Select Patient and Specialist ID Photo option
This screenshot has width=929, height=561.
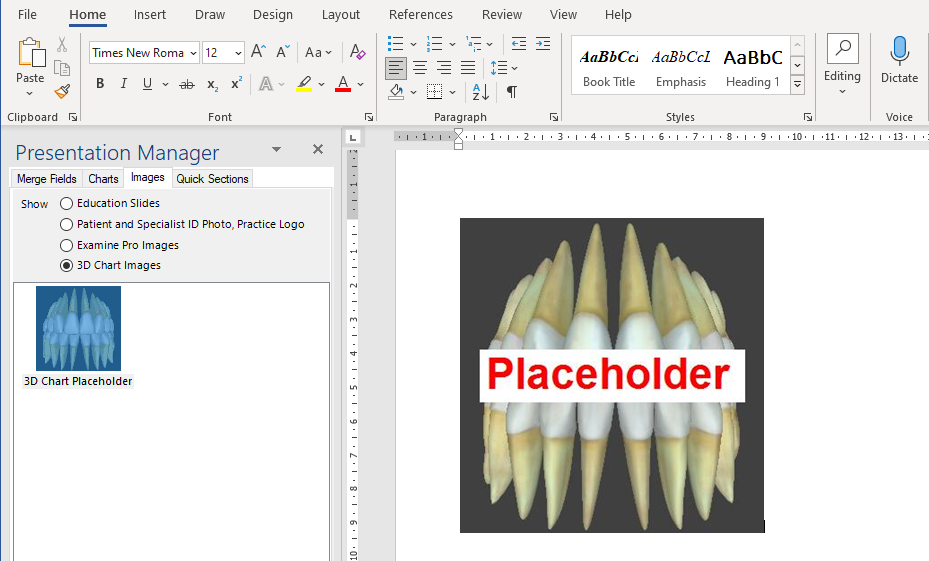point(66,225)
